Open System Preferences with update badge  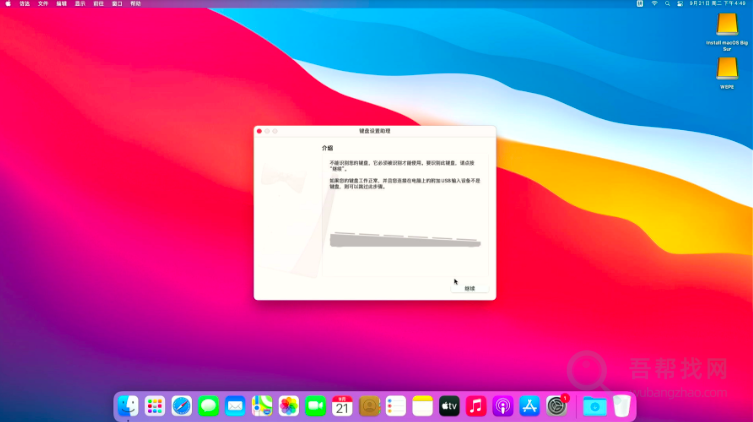coord(557,406)
